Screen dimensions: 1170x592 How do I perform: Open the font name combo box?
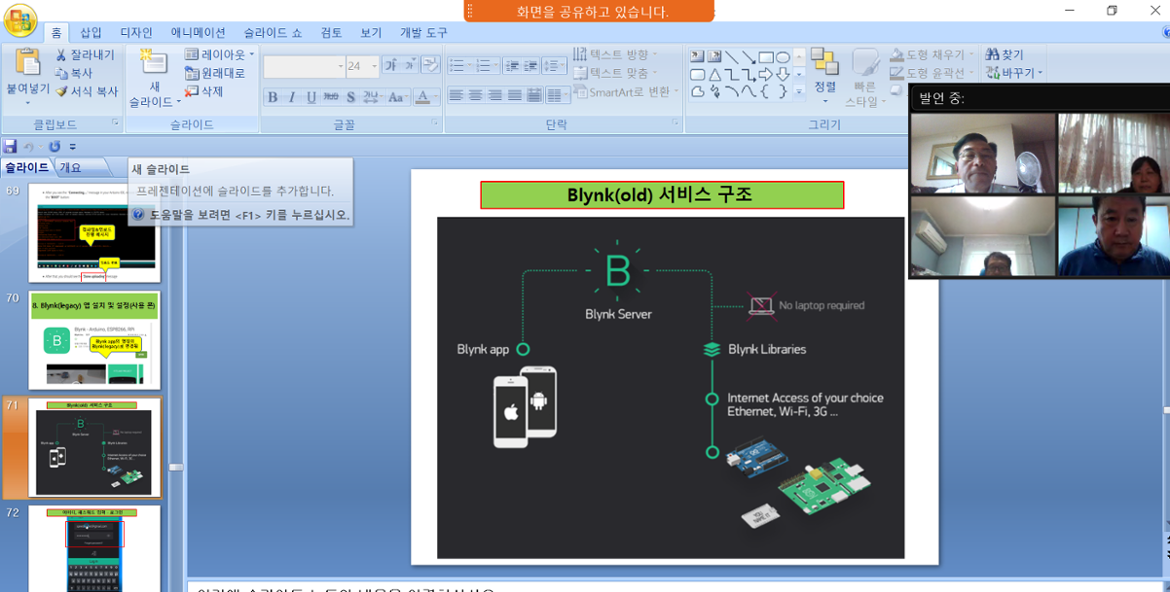(304, 66)
